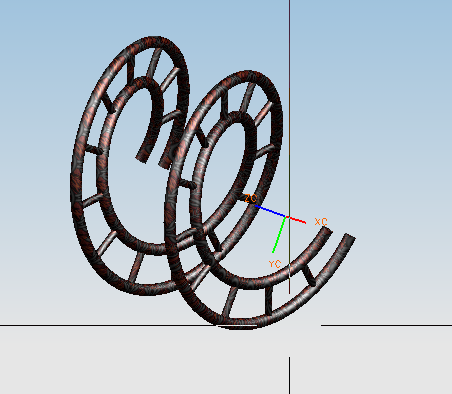Select the YC axis label
Viewport: 452px width, 394px height.
[x=275, y=264]
